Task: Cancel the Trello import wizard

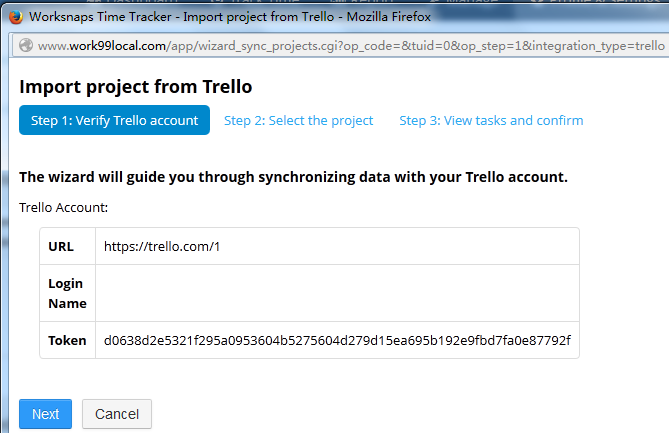Action: click(116, 414)
